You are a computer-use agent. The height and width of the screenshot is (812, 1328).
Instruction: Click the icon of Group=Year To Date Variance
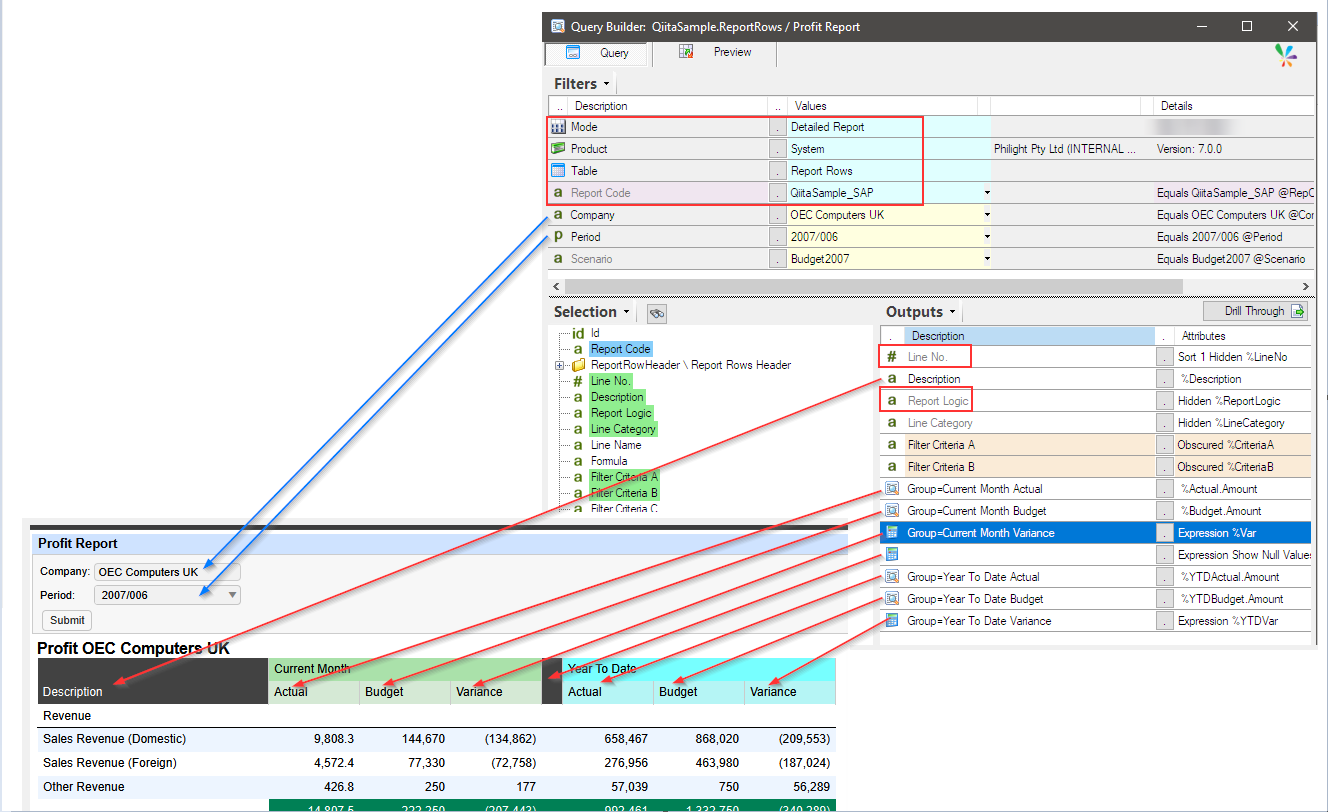click(x=892, y=621)
